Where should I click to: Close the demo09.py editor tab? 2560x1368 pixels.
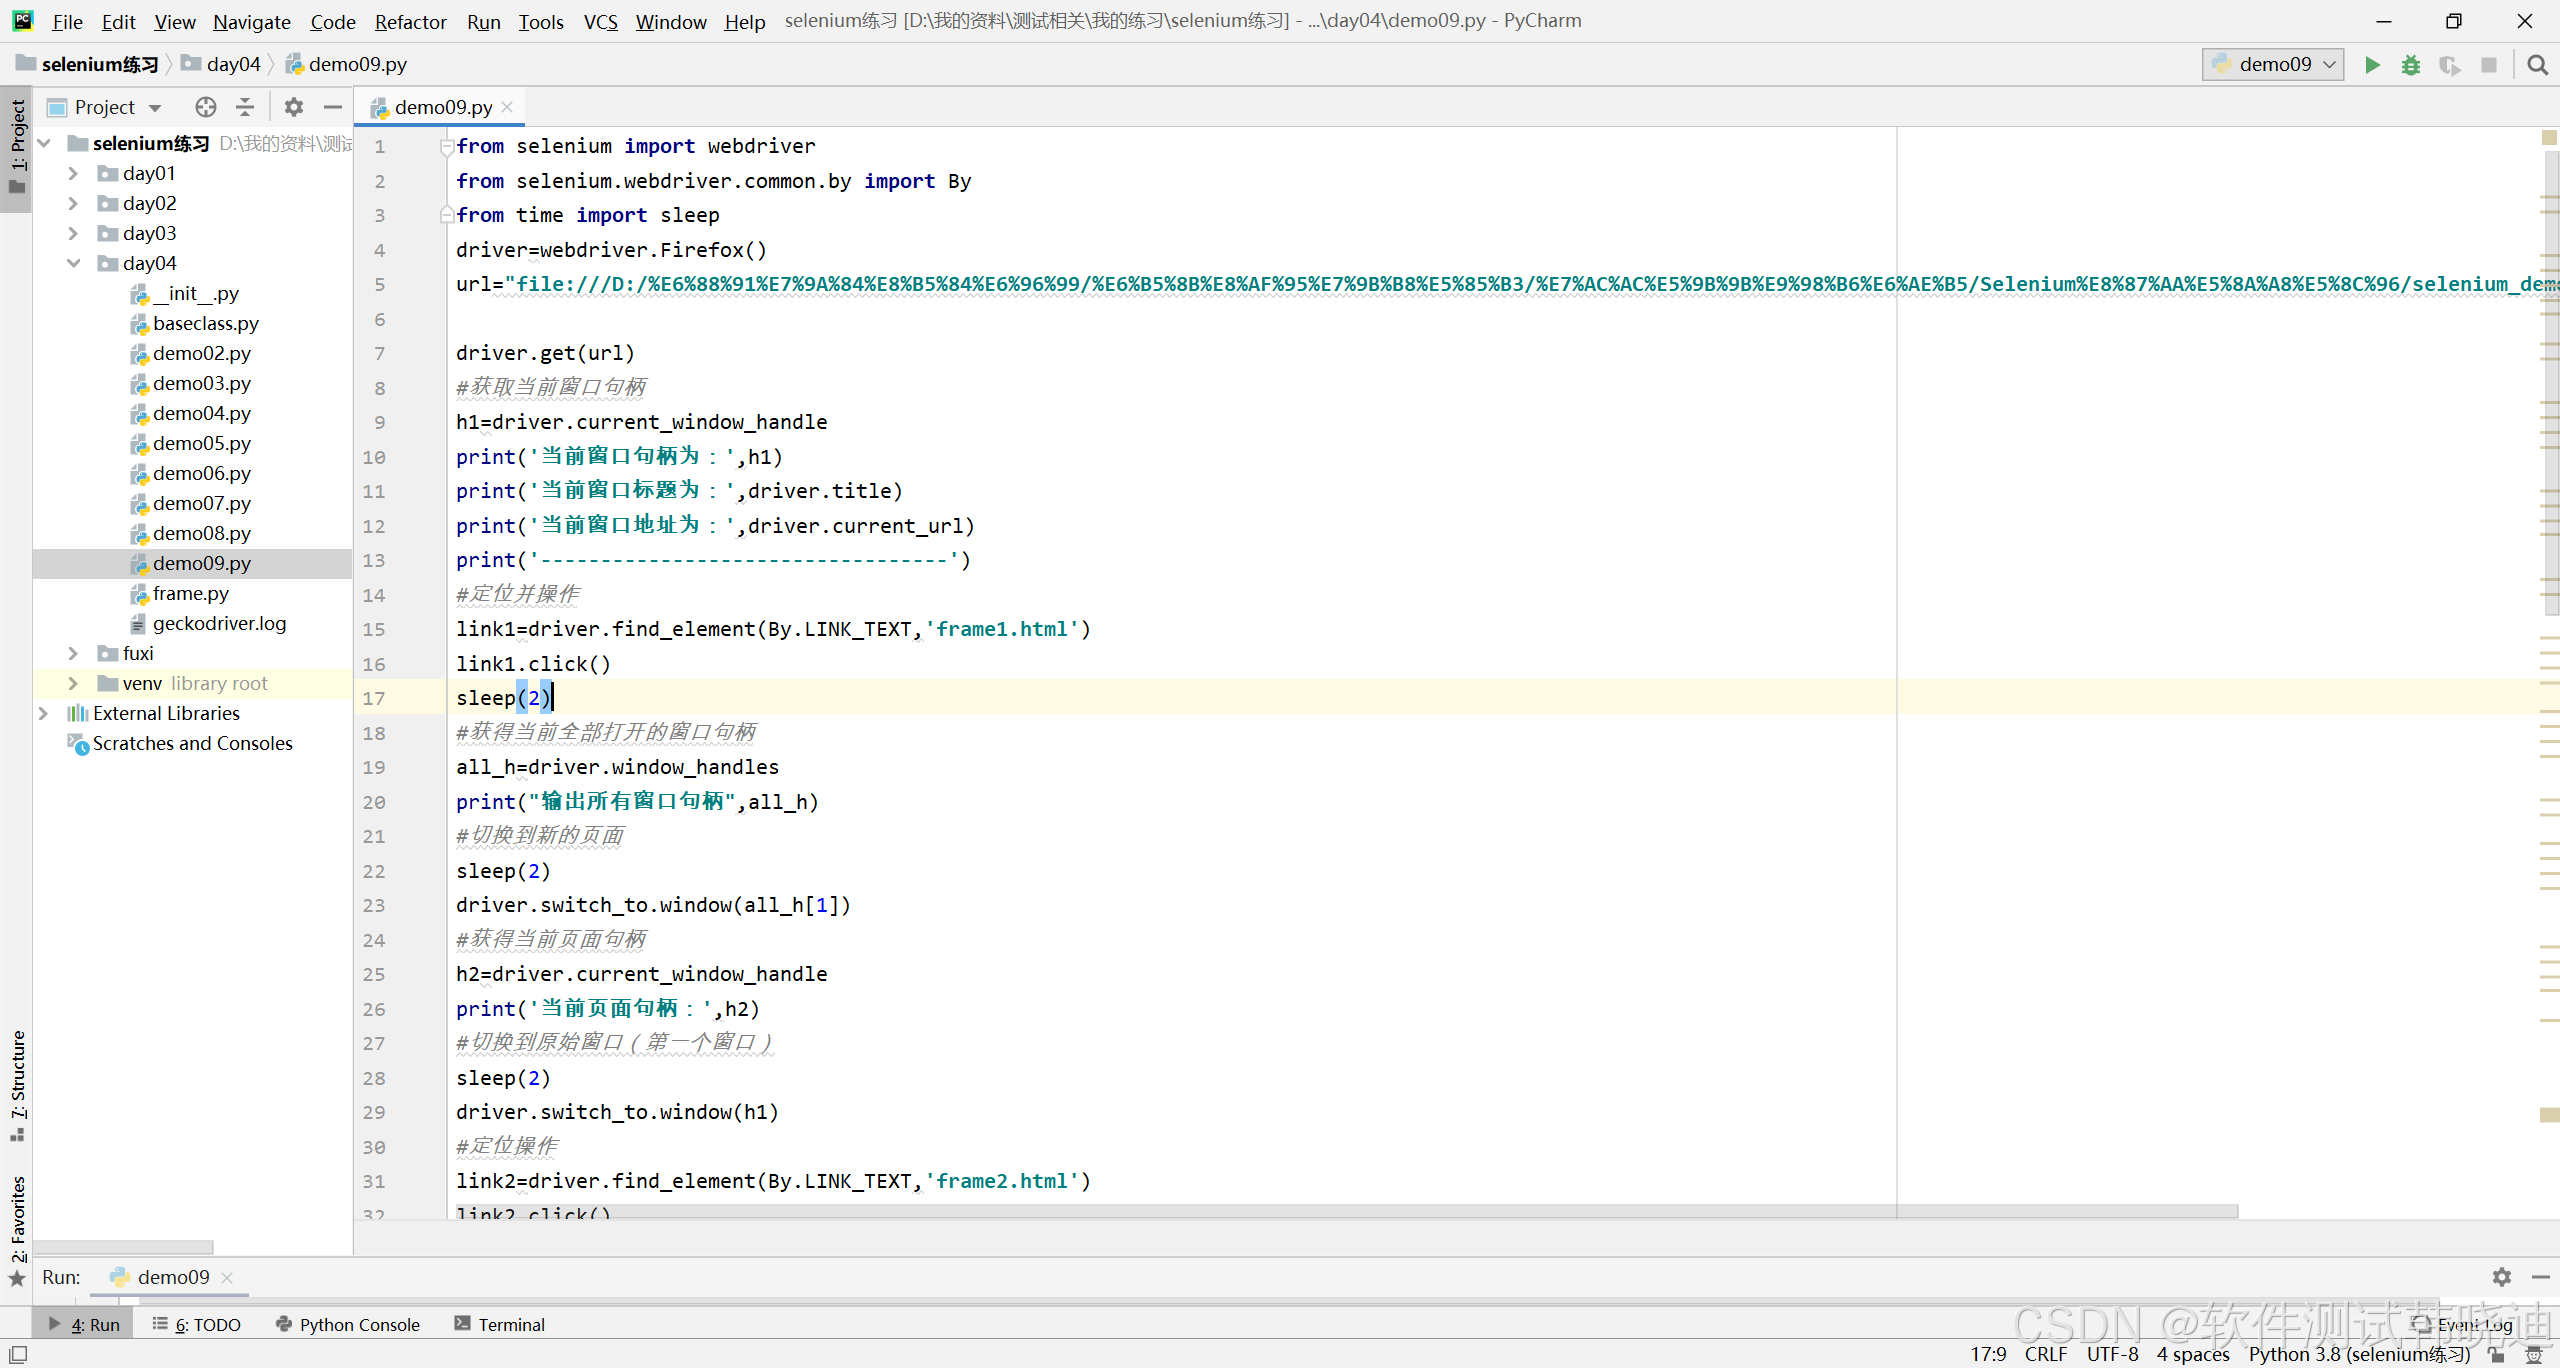click(508, 107)
